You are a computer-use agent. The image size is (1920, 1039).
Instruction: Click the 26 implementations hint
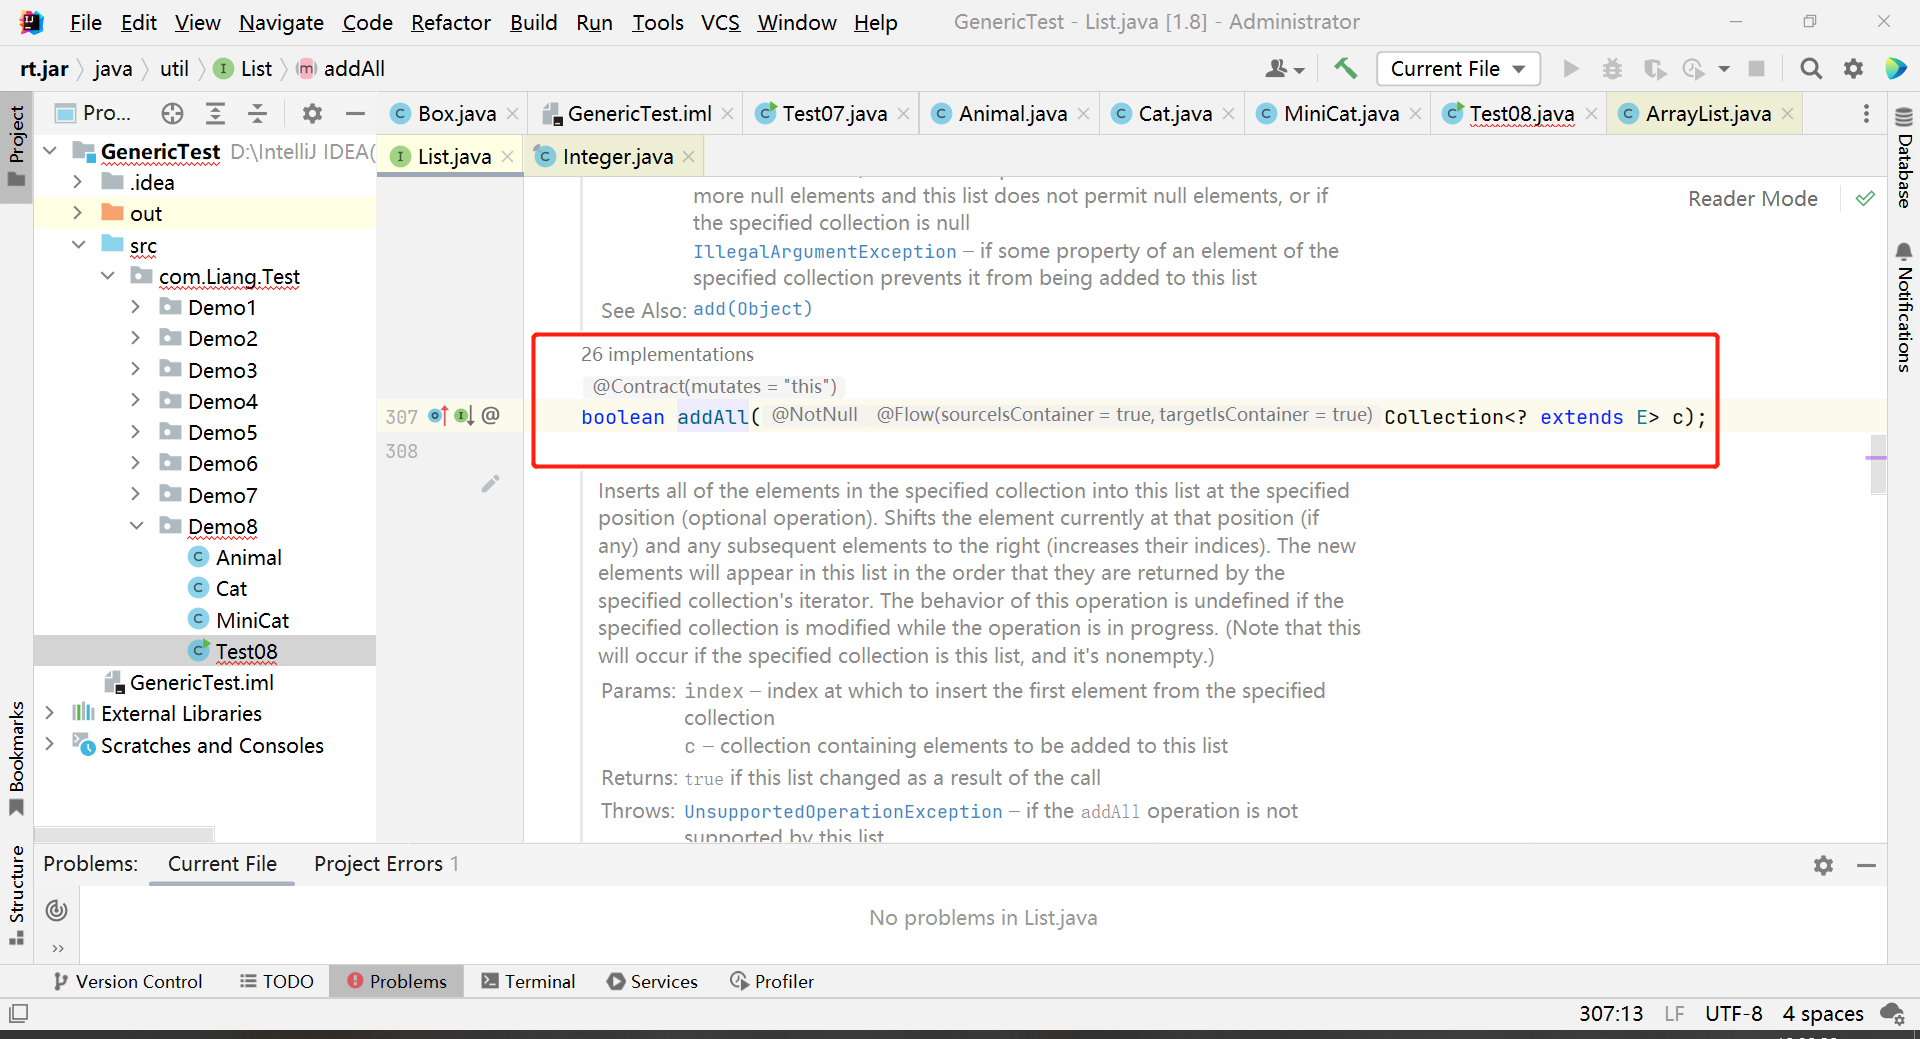pos(667,354)
